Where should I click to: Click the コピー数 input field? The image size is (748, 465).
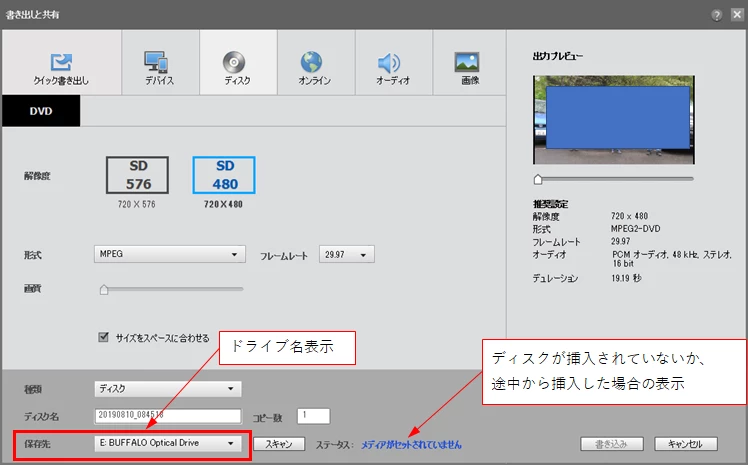[313, 415]
